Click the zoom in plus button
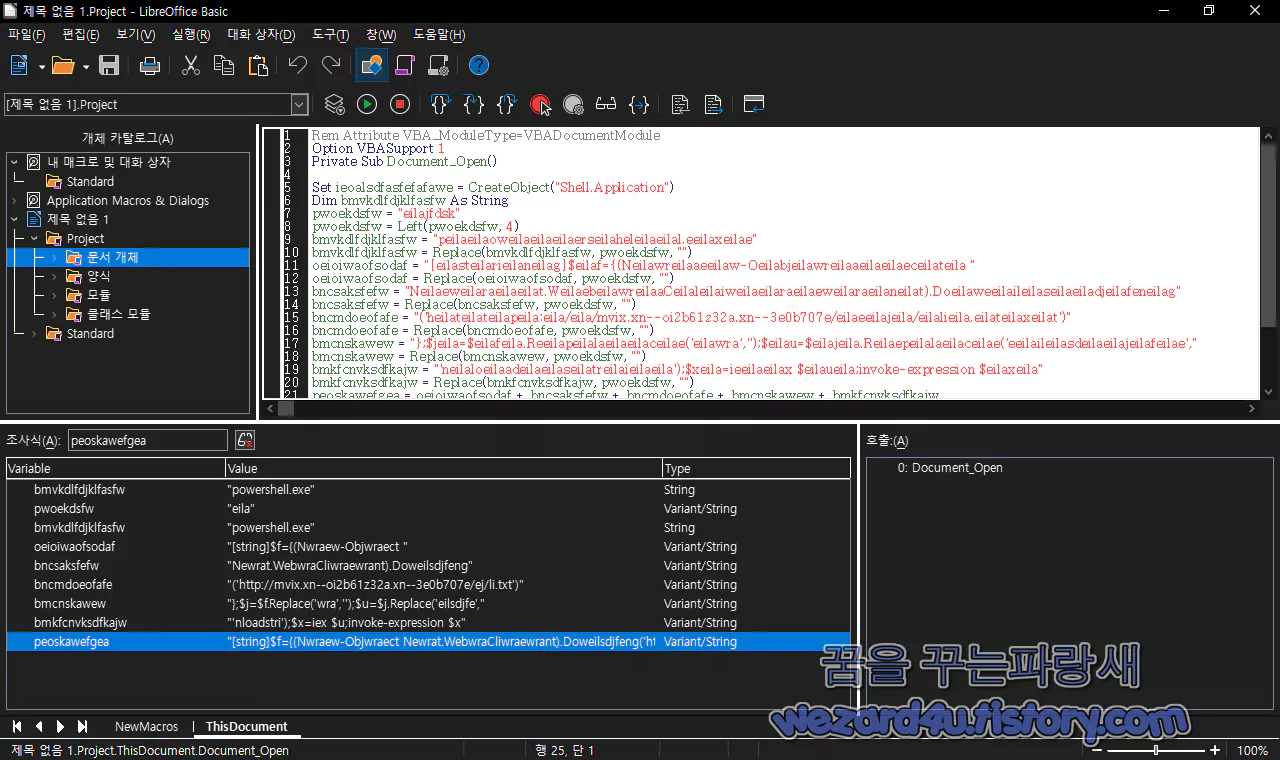Image resolution: width=1280 pixels, height=760 pixels. click(x=1215, y=750)
